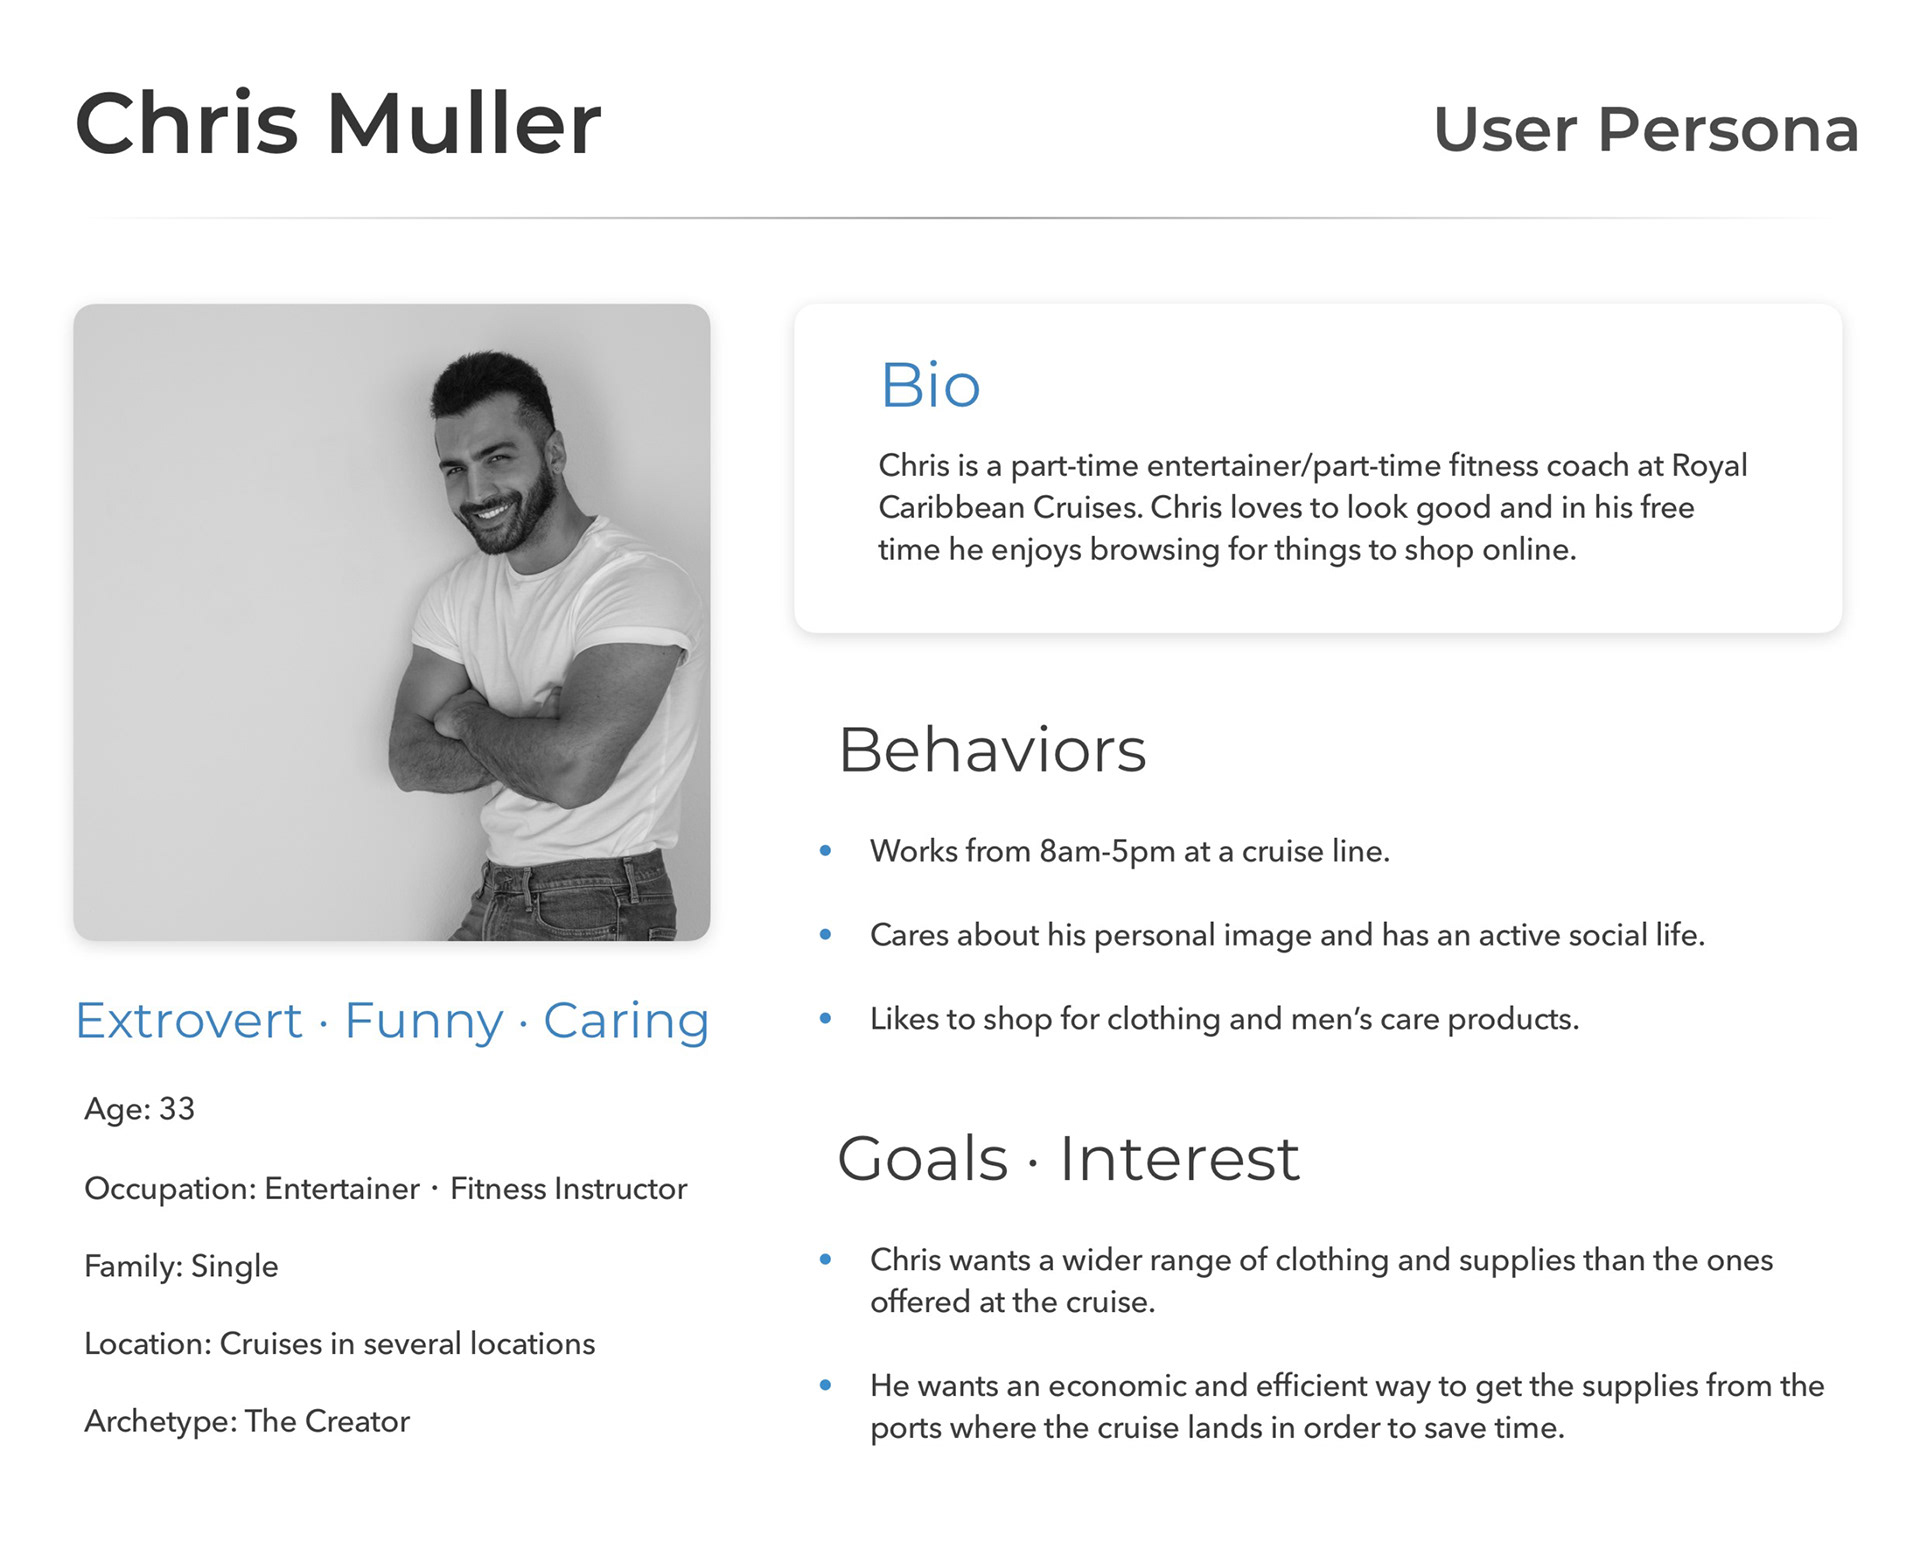1920x1549 pixels.
Task: Click the Family: Single line
Action: click(181, 1266)
